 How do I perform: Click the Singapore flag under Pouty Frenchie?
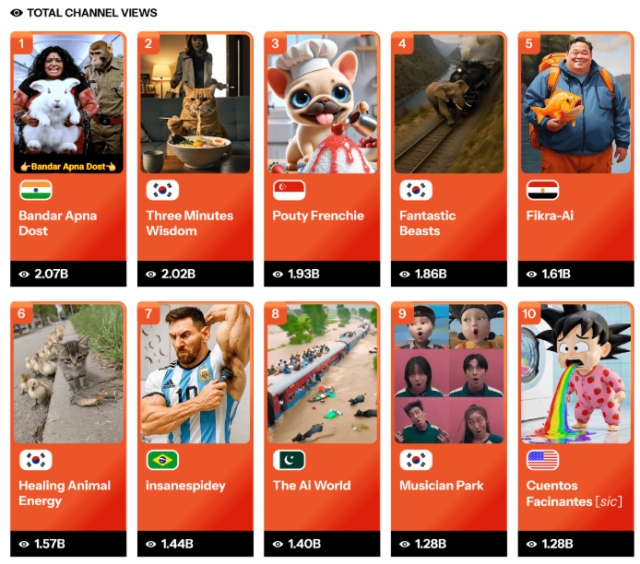tap(289, 190)
